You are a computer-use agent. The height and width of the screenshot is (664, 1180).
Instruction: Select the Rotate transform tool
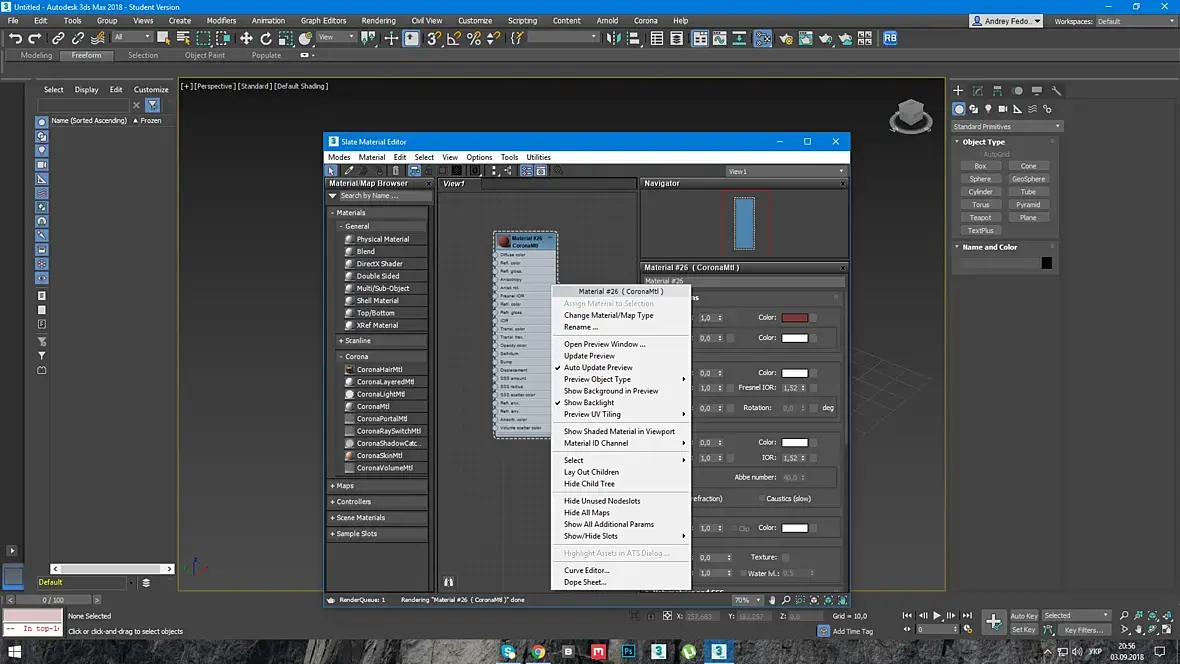(x=266, y=38)
